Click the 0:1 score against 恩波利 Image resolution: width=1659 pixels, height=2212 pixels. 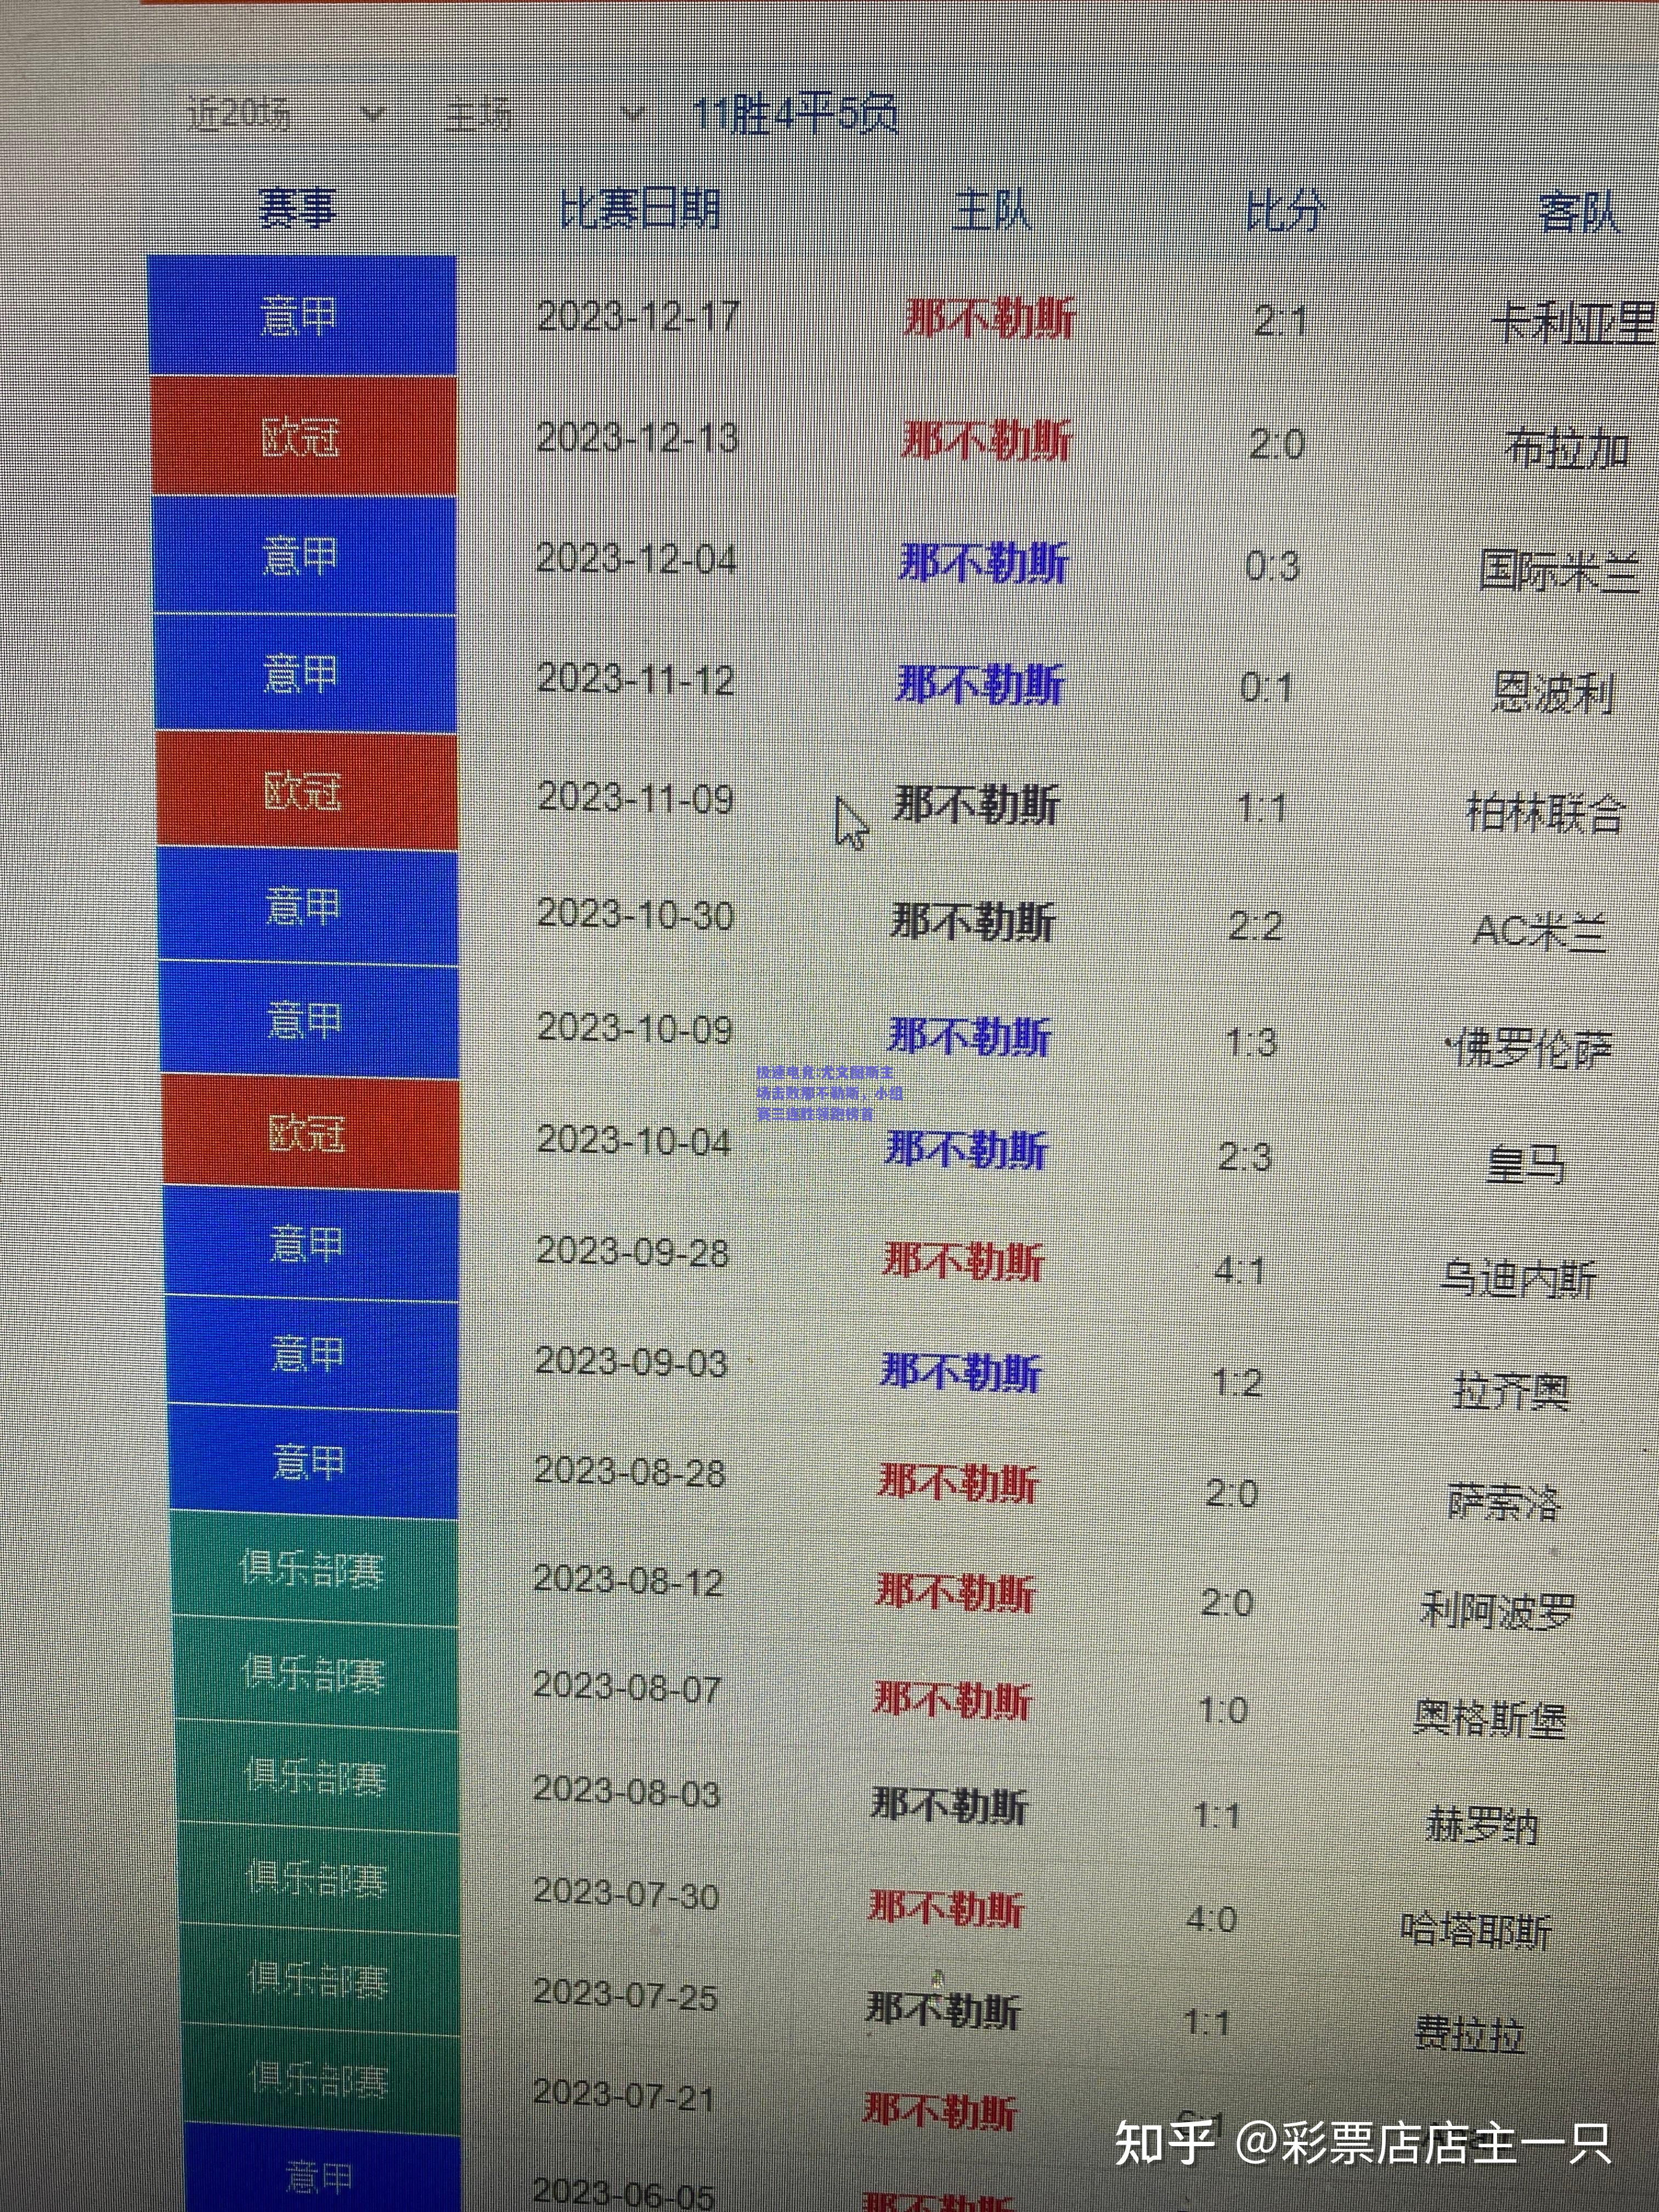[1266, 687]
